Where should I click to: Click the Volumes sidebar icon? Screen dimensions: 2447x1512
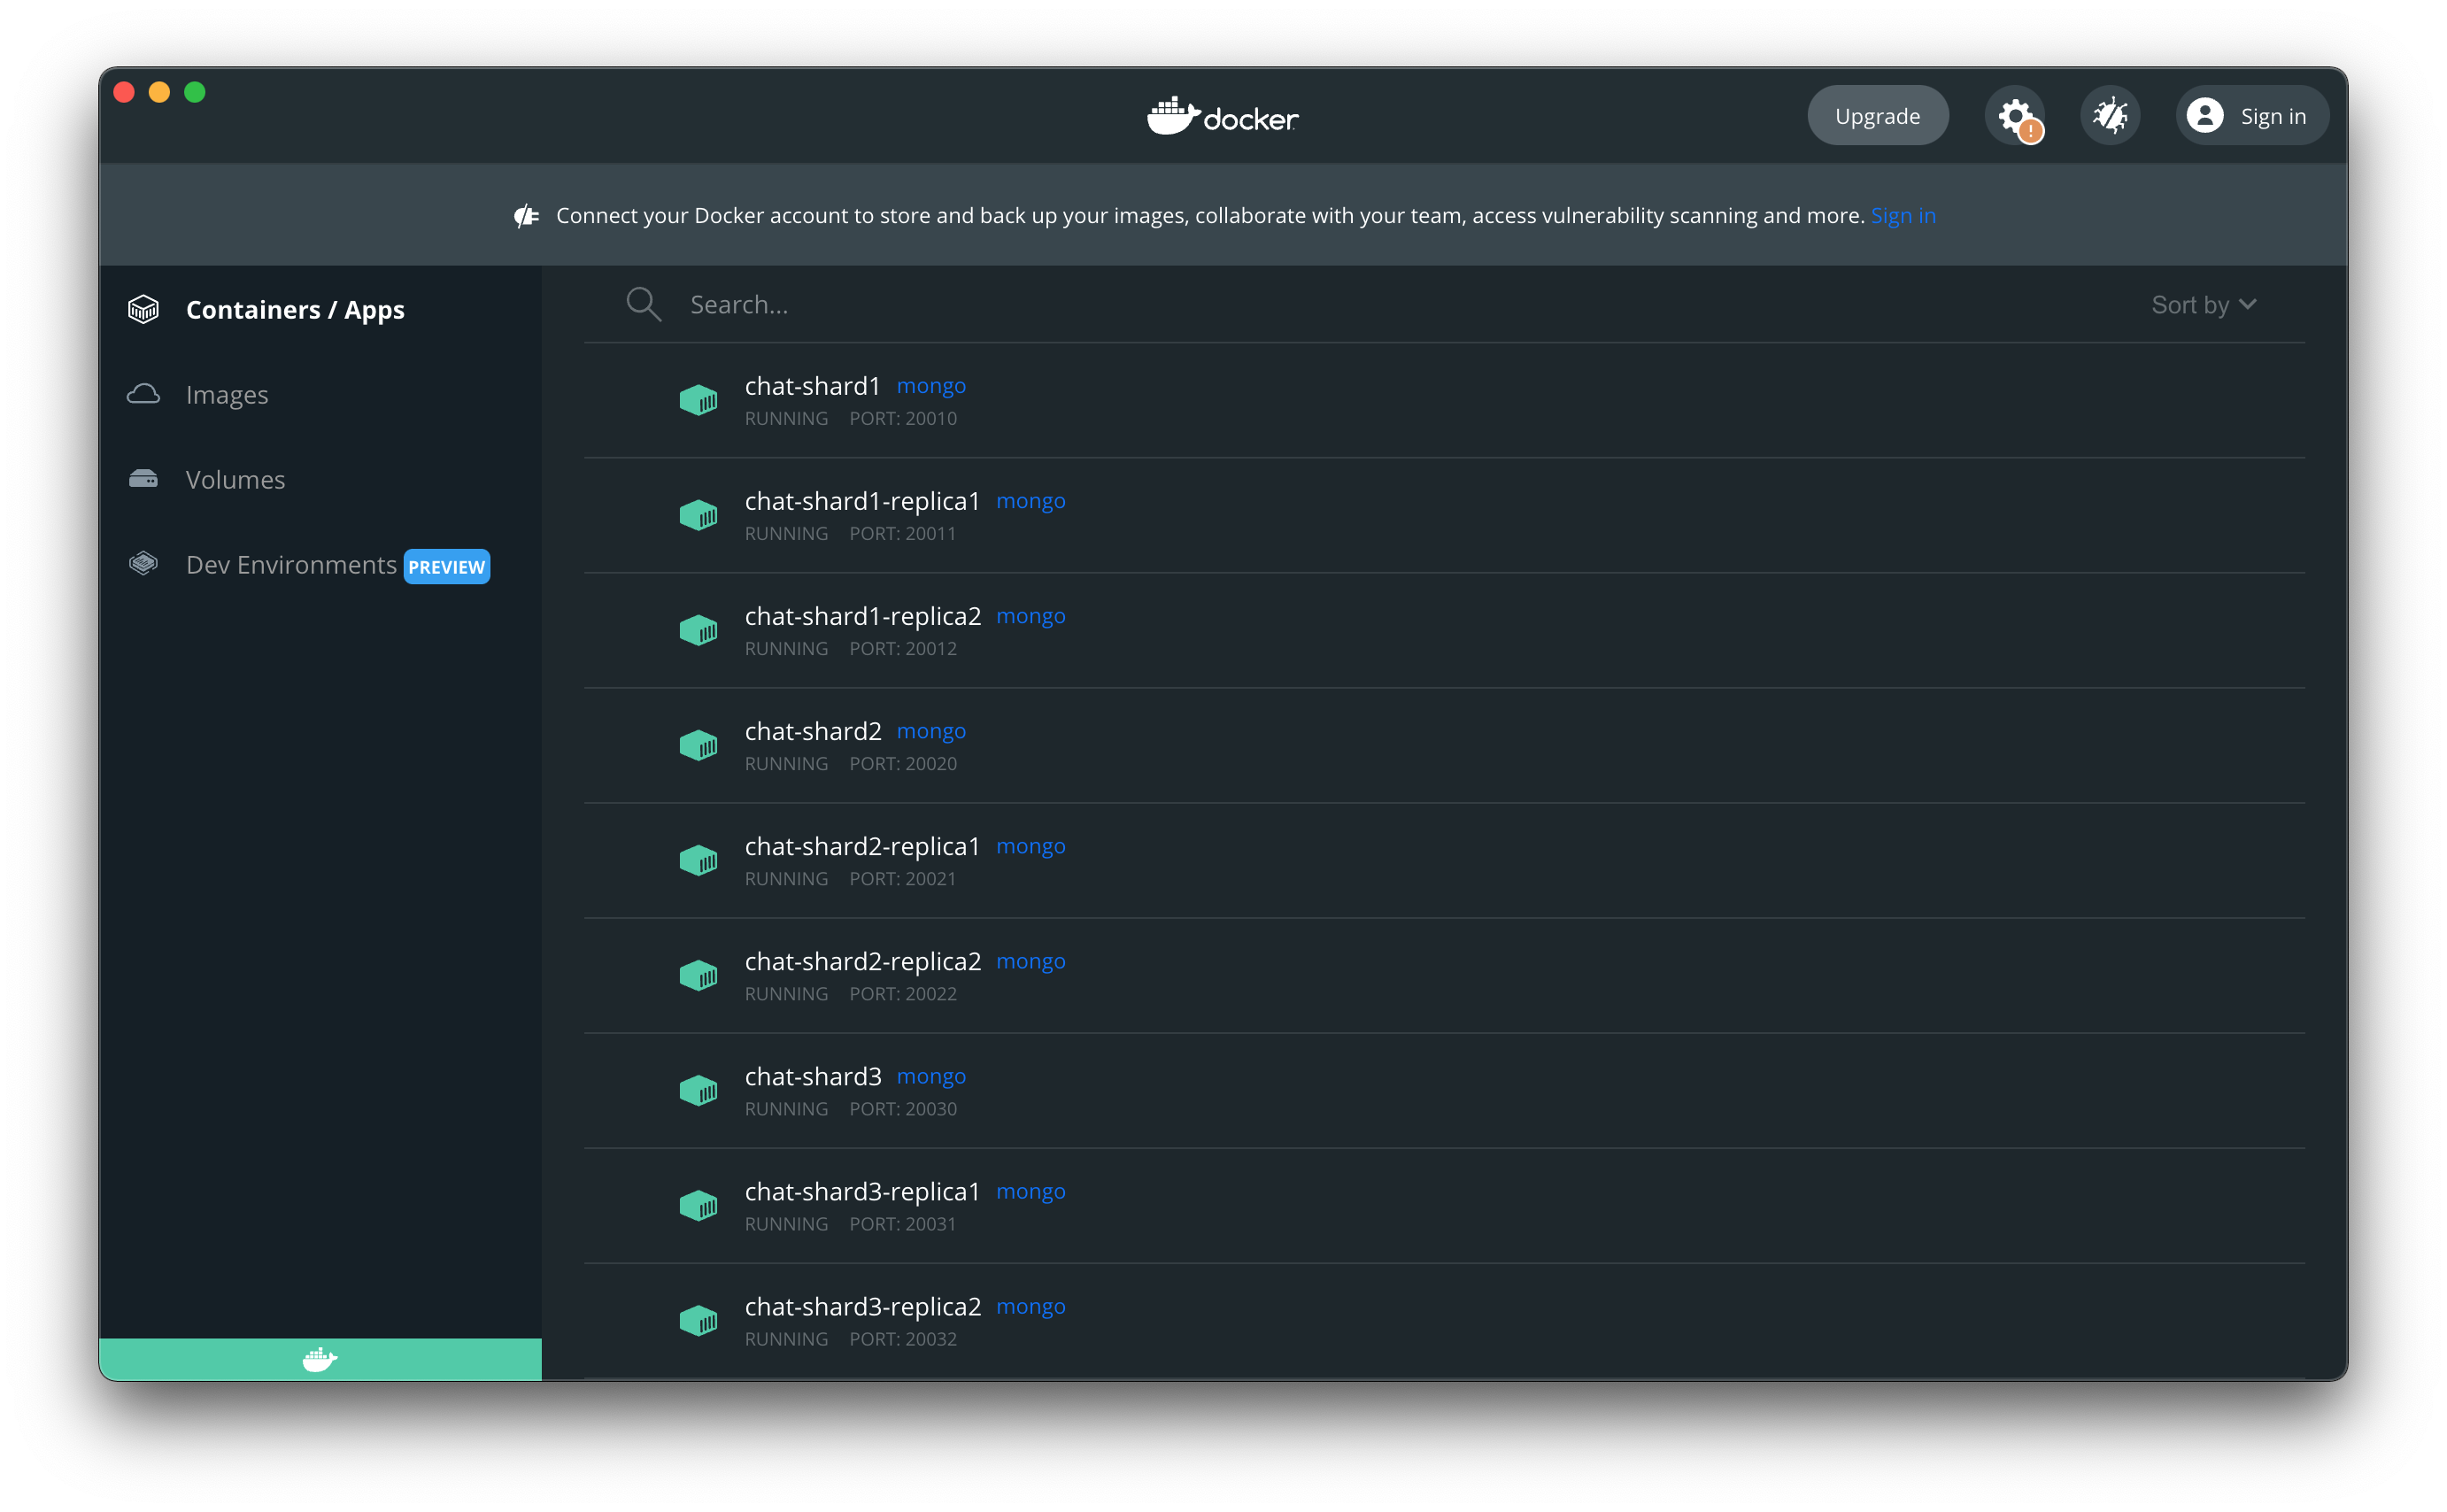[145, 479]
